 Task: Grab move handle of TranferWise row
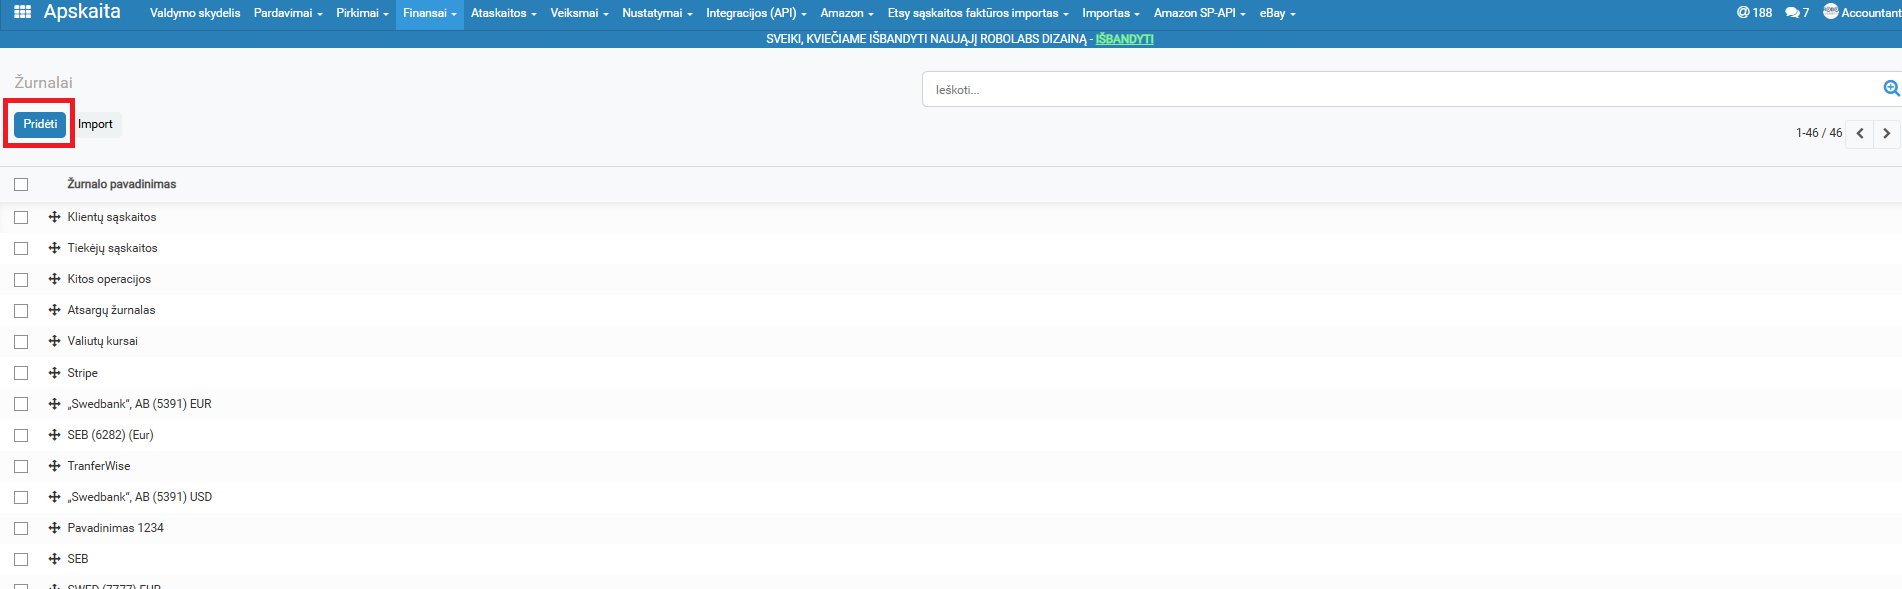click(54, 466)
